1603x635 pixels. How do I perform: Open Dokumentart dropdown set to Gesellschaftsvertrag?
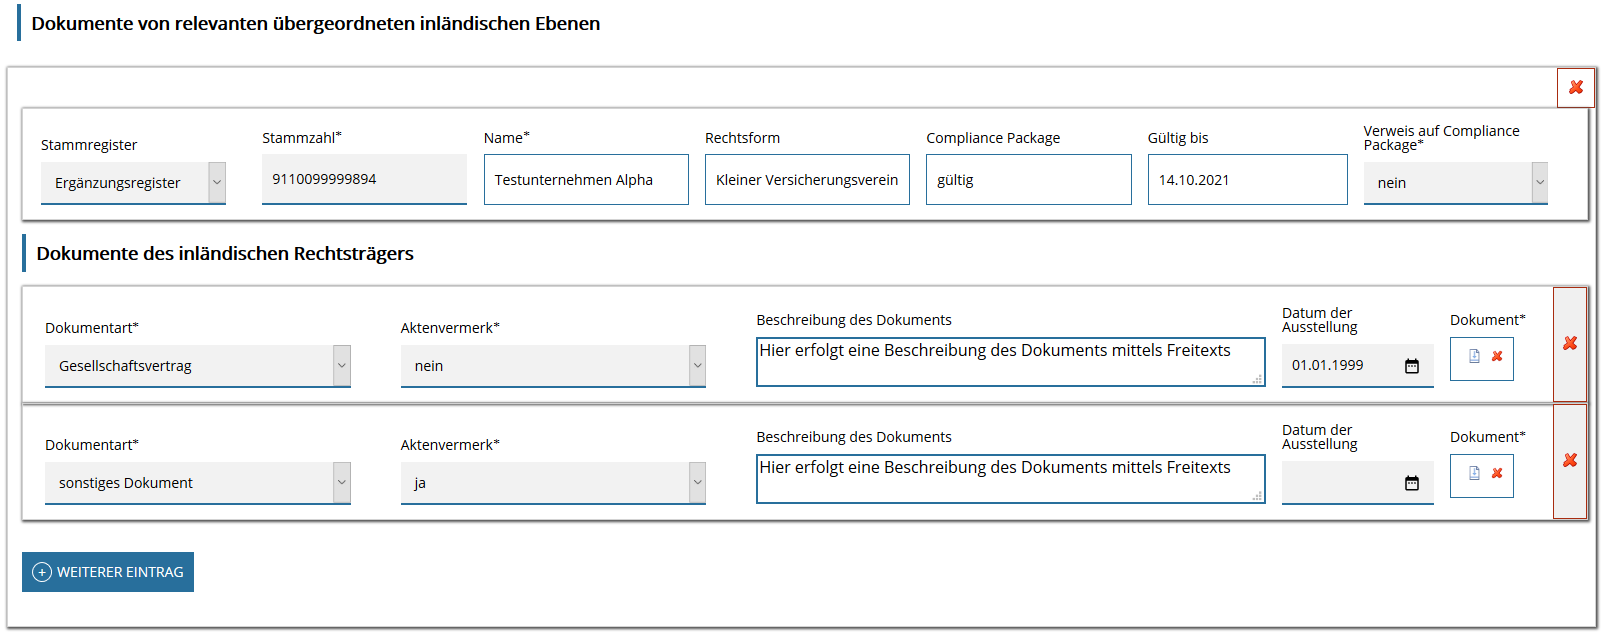(x=197, y=366)
